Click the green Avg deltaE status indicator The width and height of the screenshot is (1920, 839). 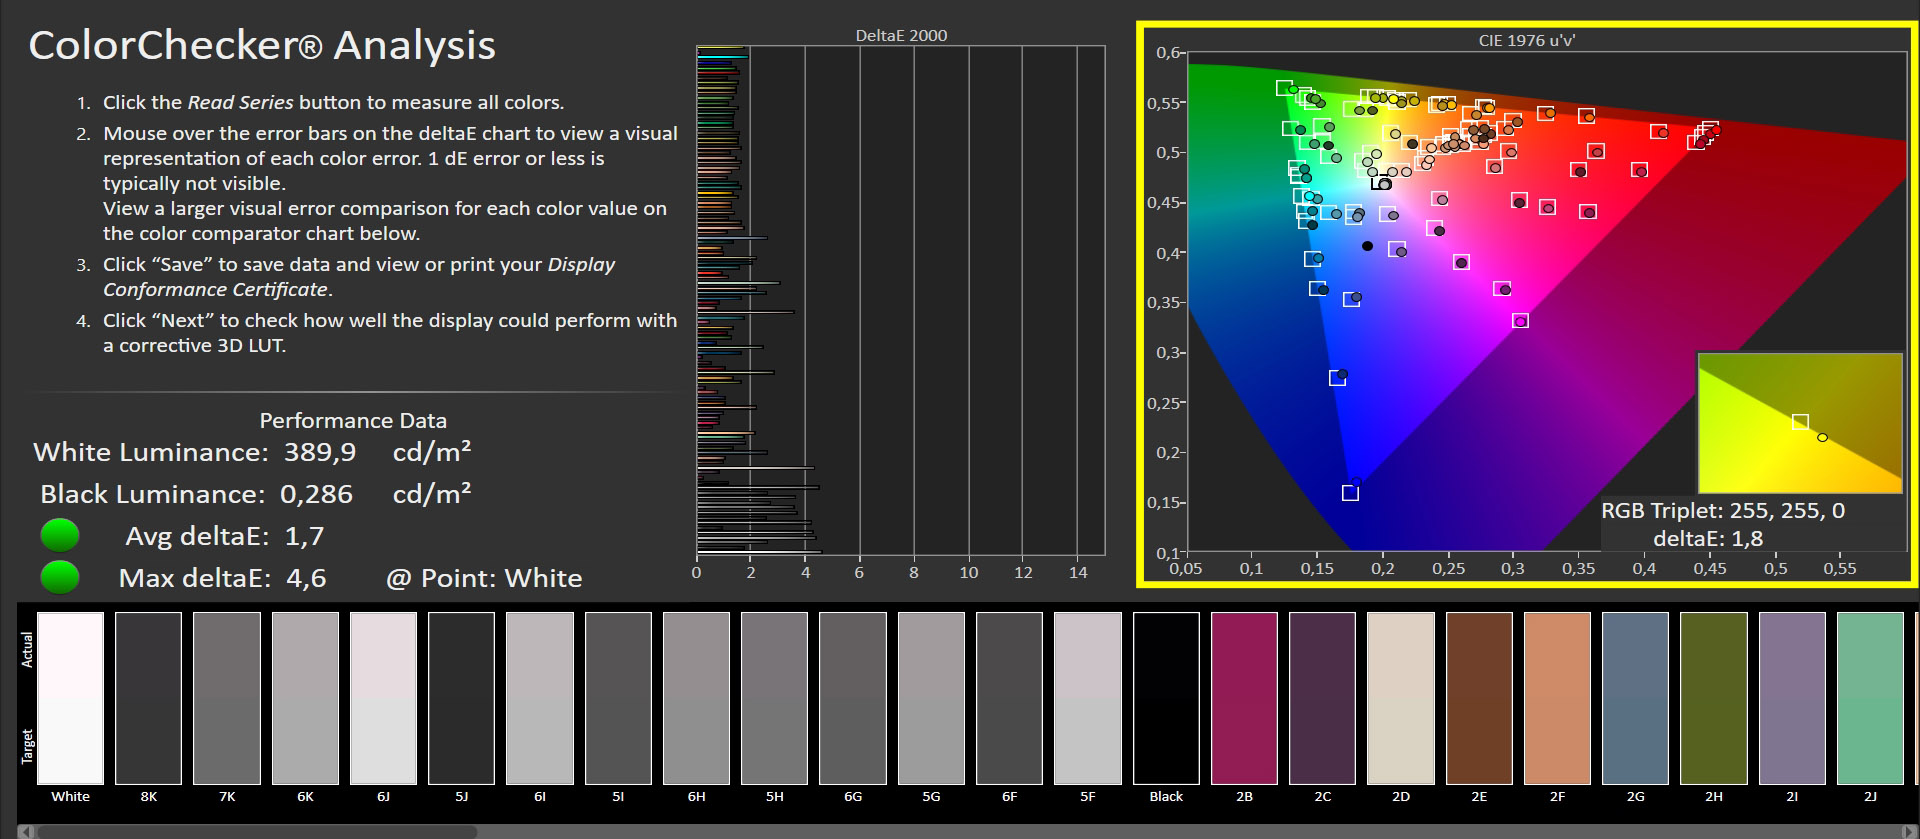[60, 536]
